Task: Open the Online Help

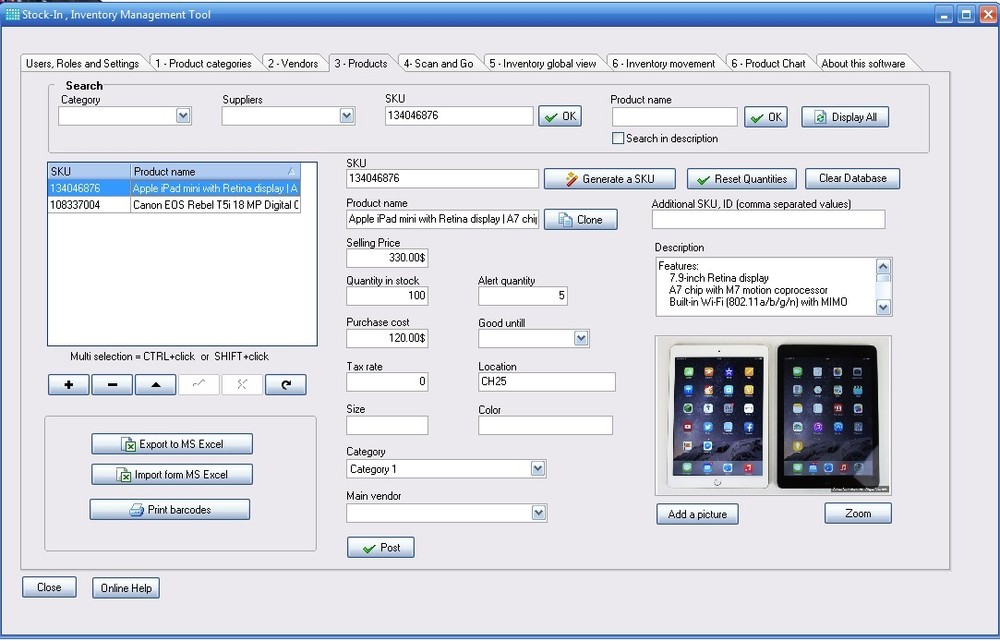Action: (125, 587)
